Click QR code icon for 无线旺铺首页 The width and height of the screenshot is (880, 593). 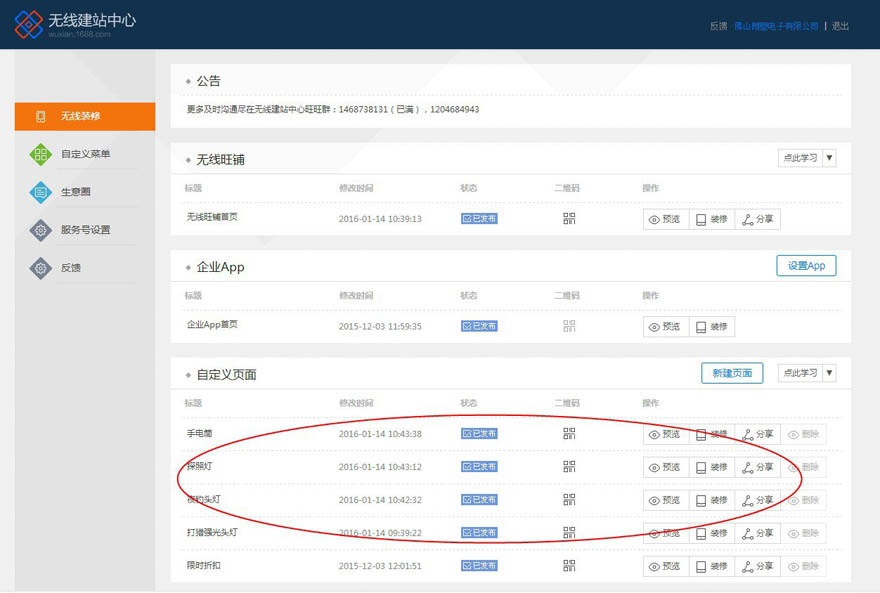(569, 219)
